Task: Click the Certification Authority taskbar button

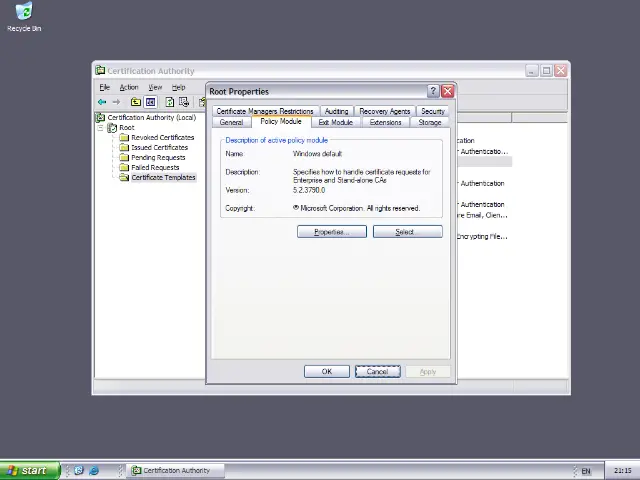Action: (x=176, y=471)
